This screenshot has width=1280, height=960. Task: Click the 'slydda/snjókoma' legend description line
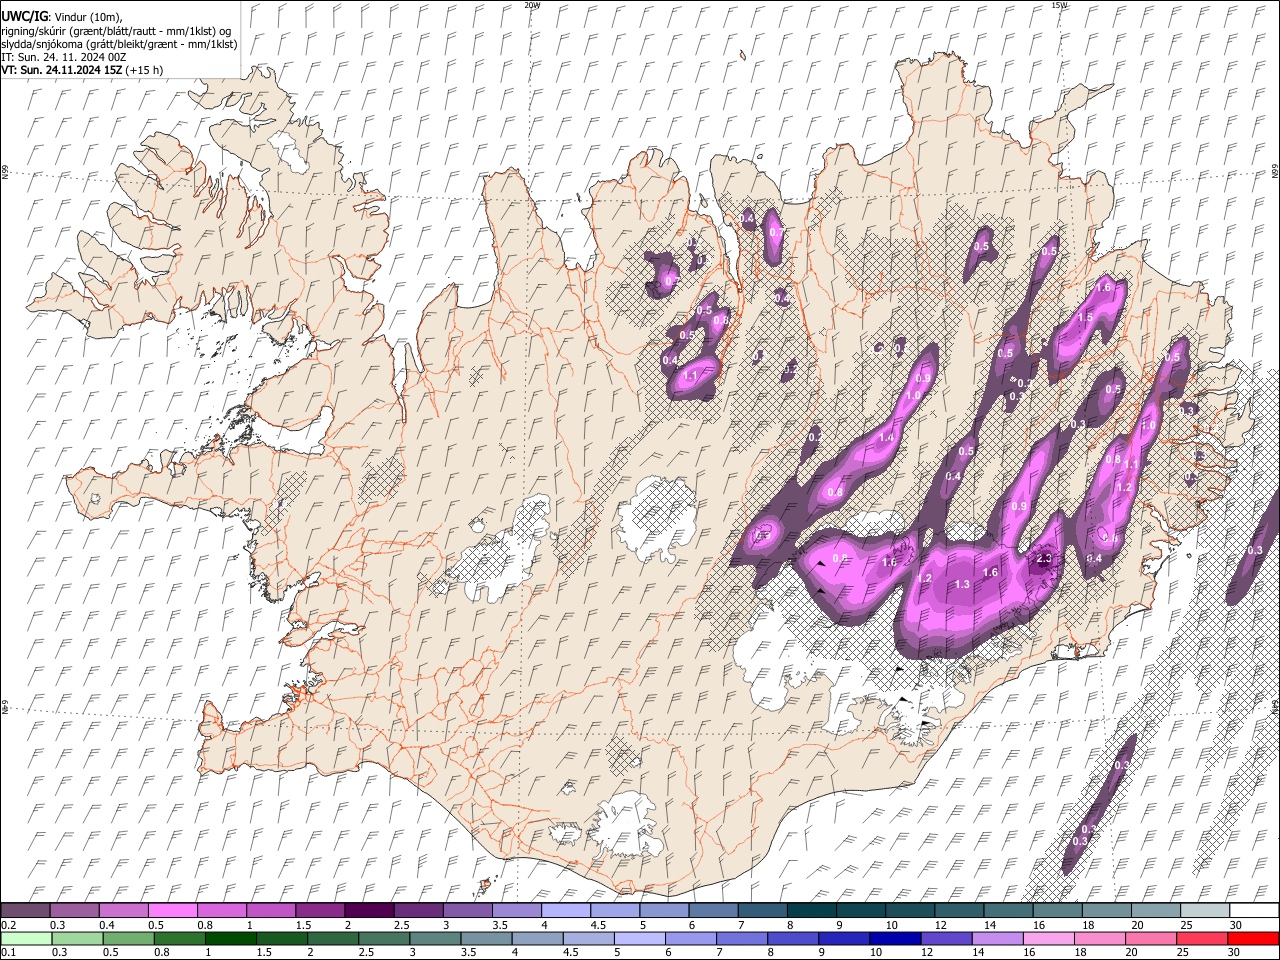[x=119, y=44]
